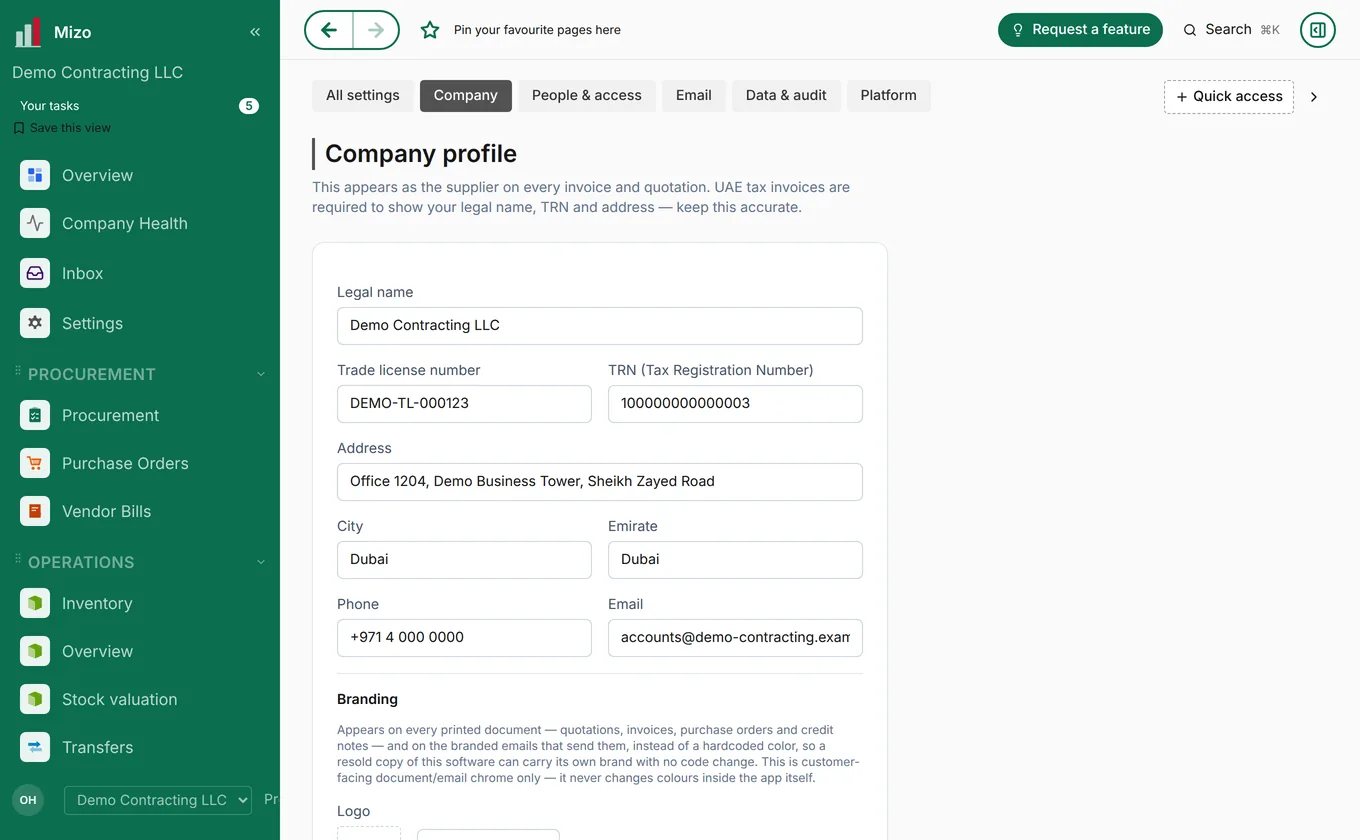Image resolution: width=1360 pixels, height=840 pixels.
Task: Click the OH user avatar
Action: click(x=28, y=800)
